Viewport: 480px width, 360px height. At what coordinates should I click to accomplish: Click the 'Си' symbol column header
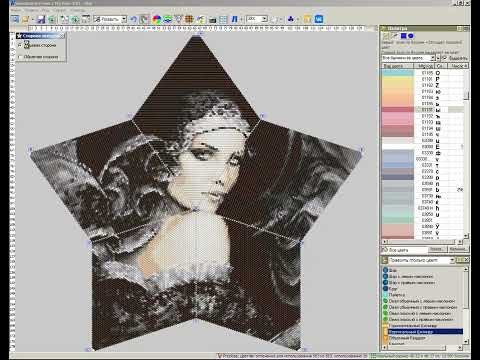click(x=440, y=66)
